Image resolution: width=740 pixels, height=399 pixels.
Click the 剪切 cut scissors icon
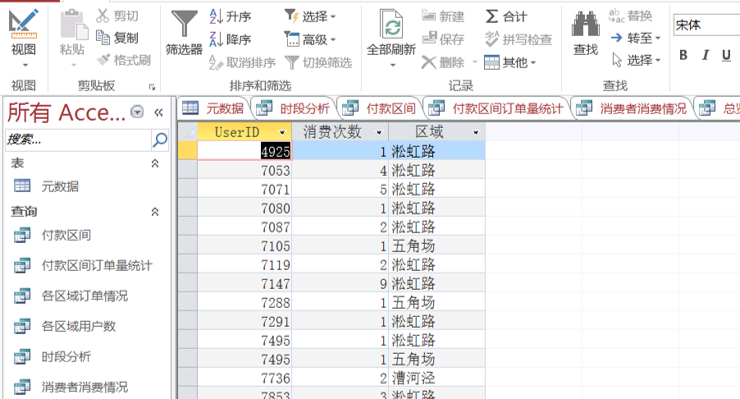102,16
